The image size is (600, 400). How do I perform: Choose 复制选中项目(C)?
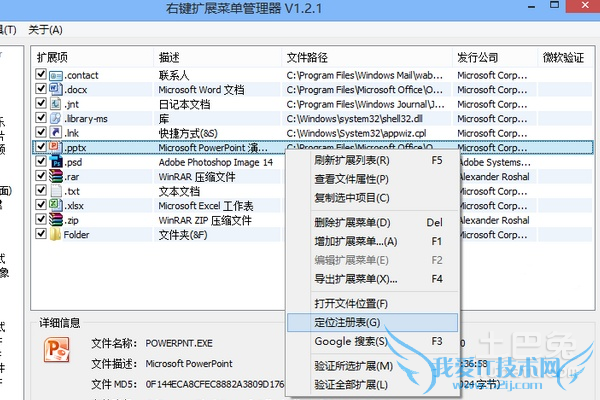pos(372,198)
